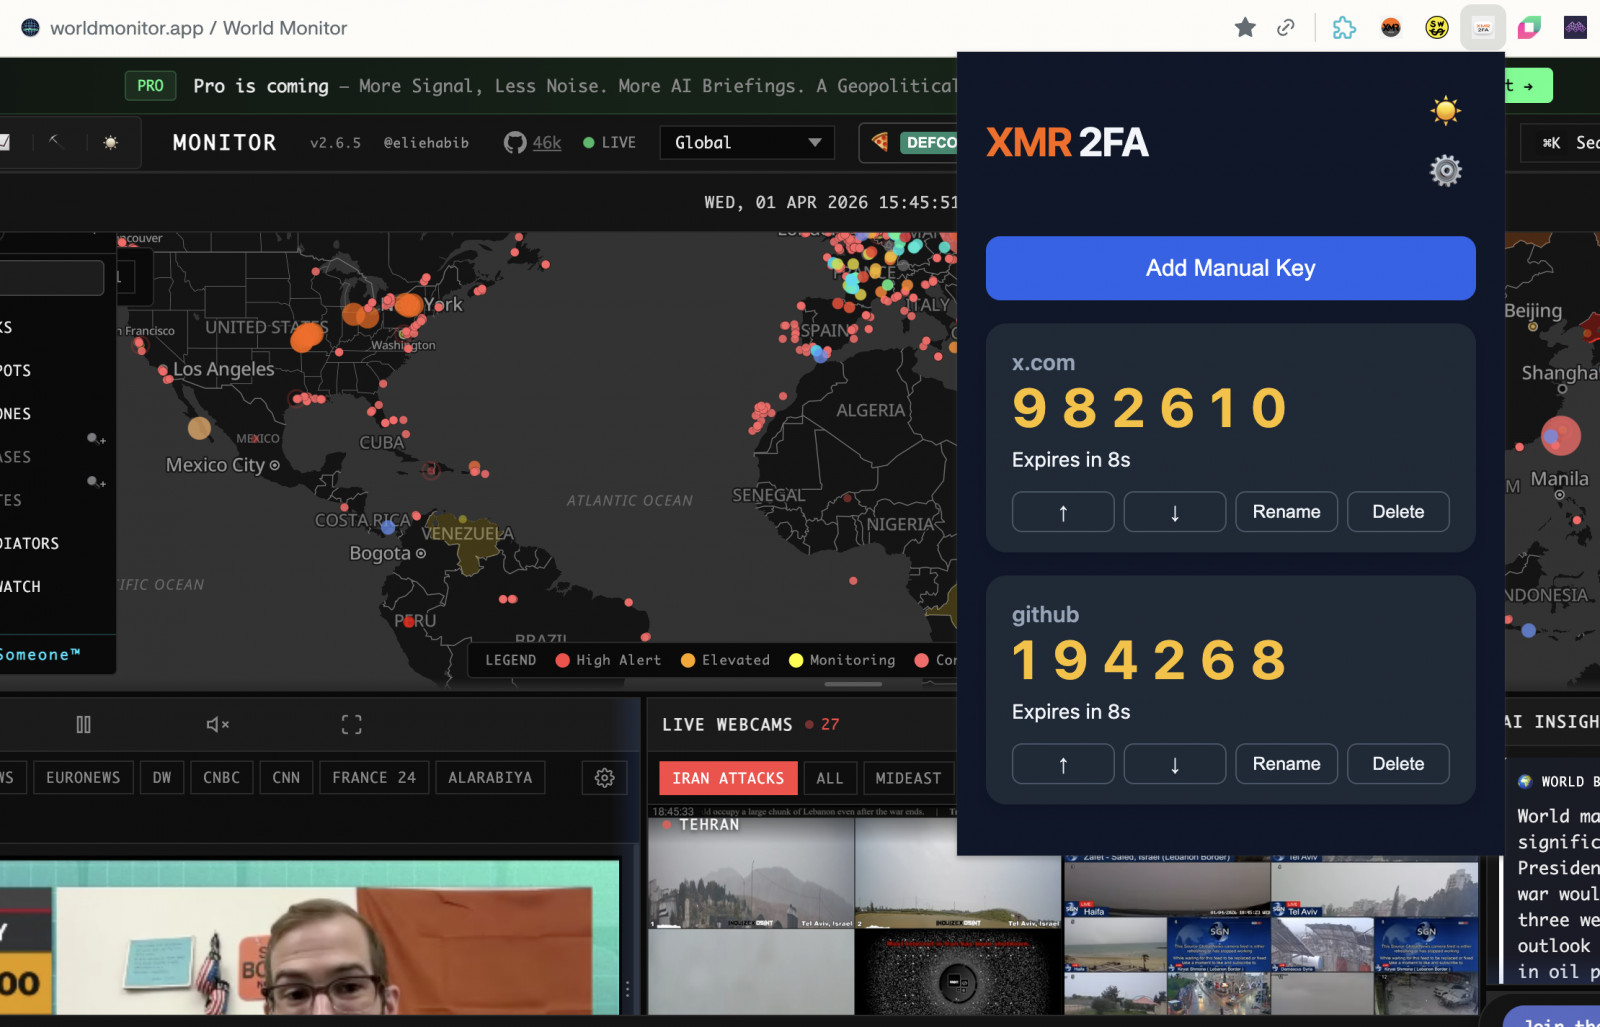Screen dimensions: 1600x1027
Task: Rename the x.com 2FA entry
Action: coord(1286,512)
